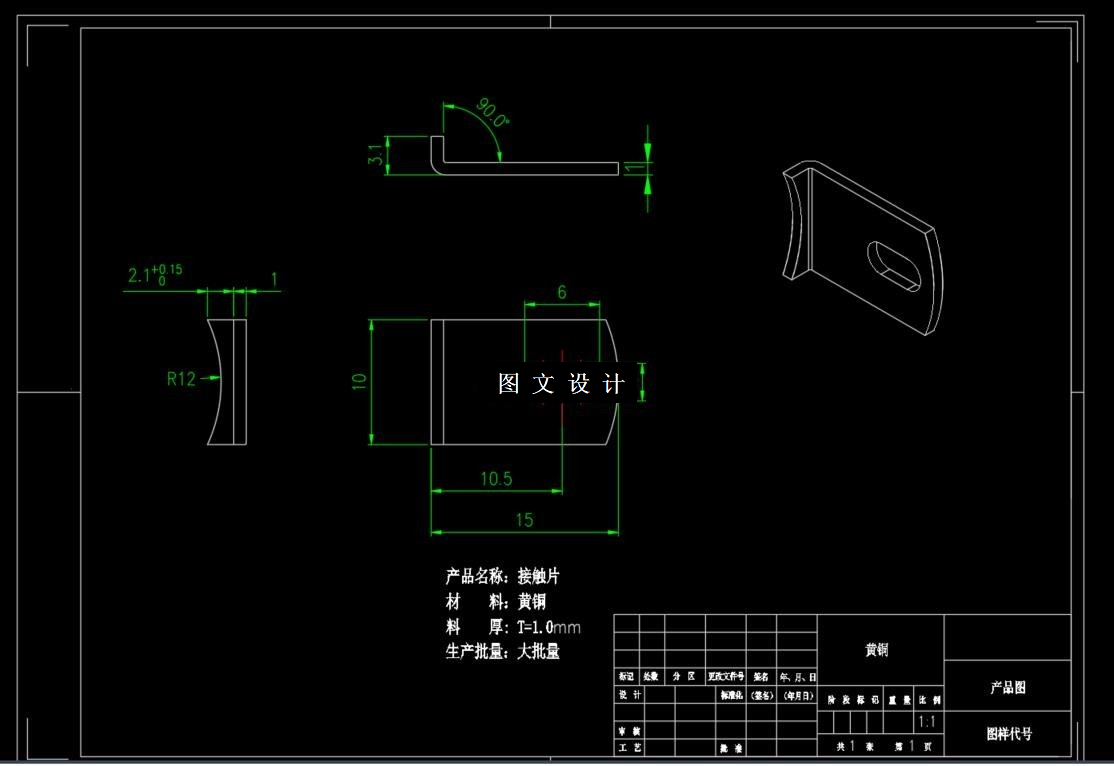Select the 6 width dimension
This screenshot has width=1114, height=766.
pyautogui.click(x=563, y=290)
